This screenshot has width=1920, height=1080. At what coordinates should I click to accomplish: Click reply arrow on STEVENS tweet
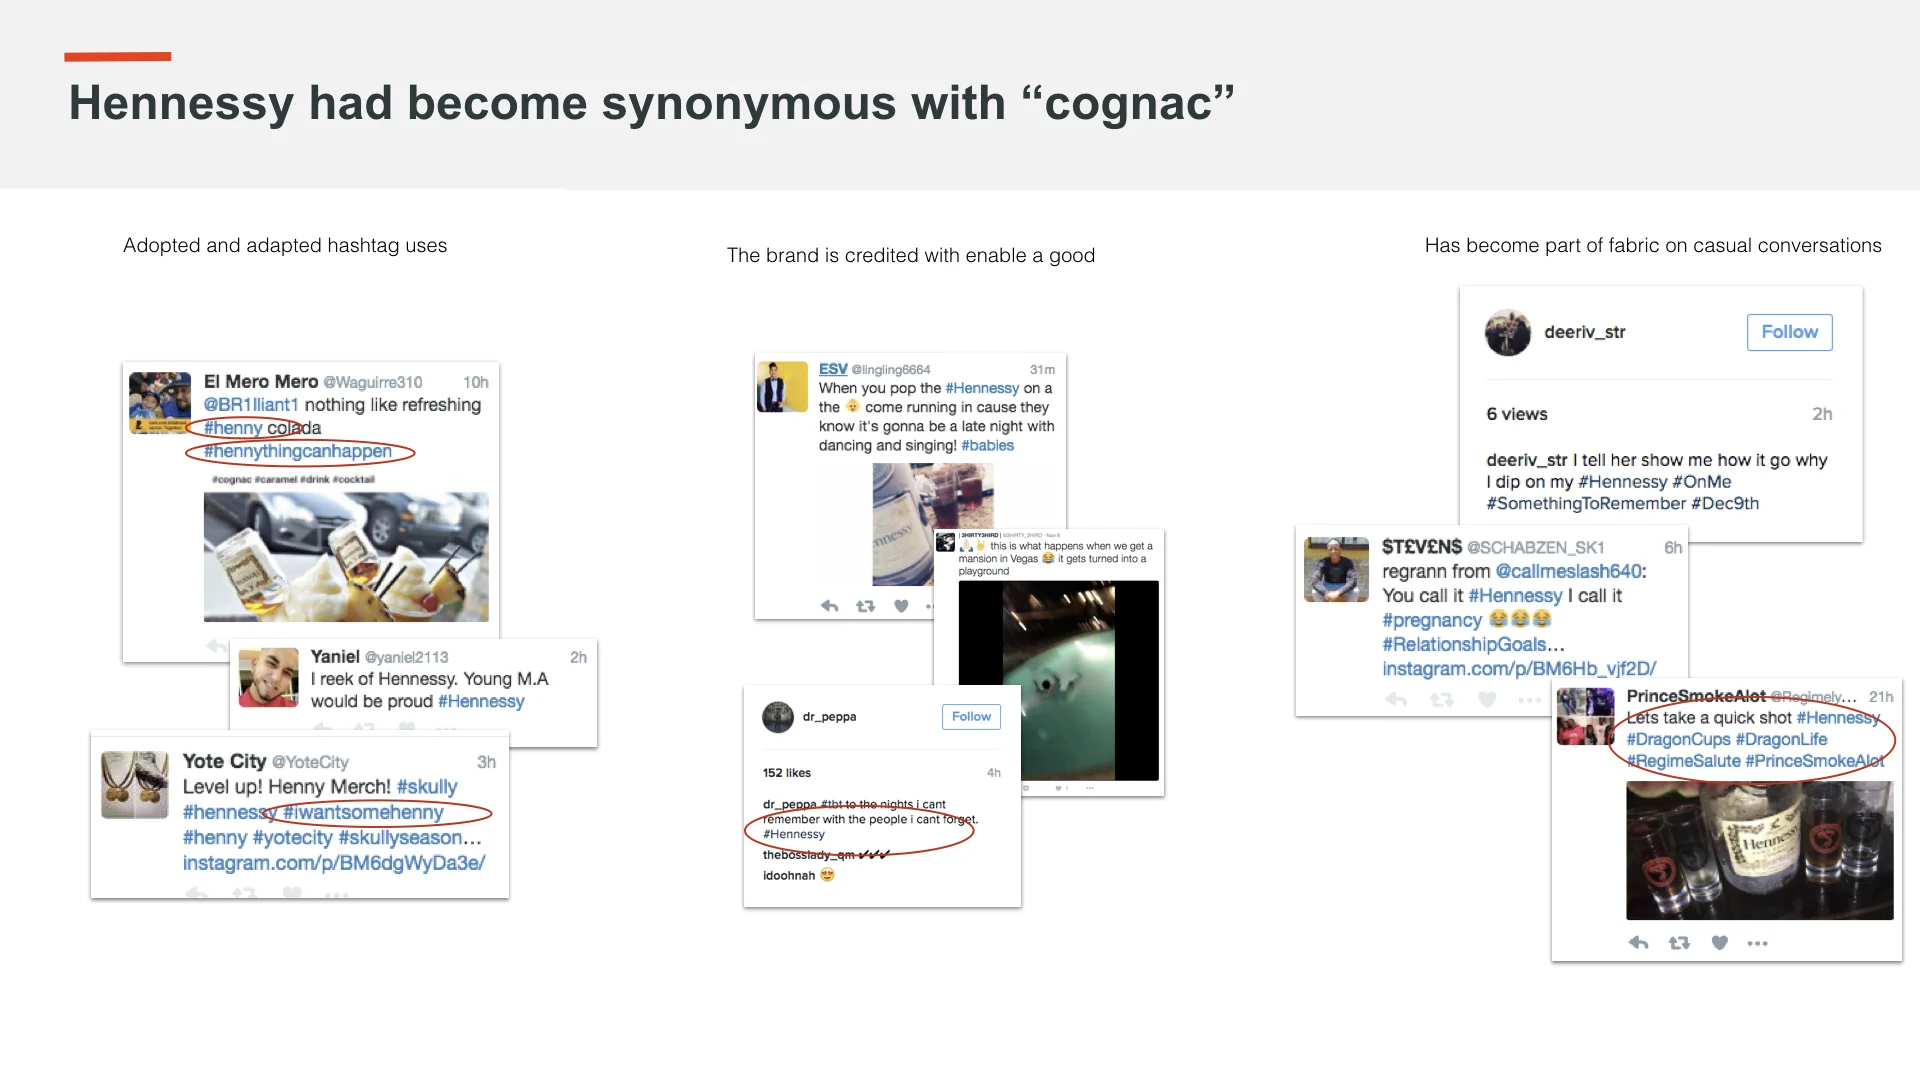pyautogui.click(x=1396, y=700)
